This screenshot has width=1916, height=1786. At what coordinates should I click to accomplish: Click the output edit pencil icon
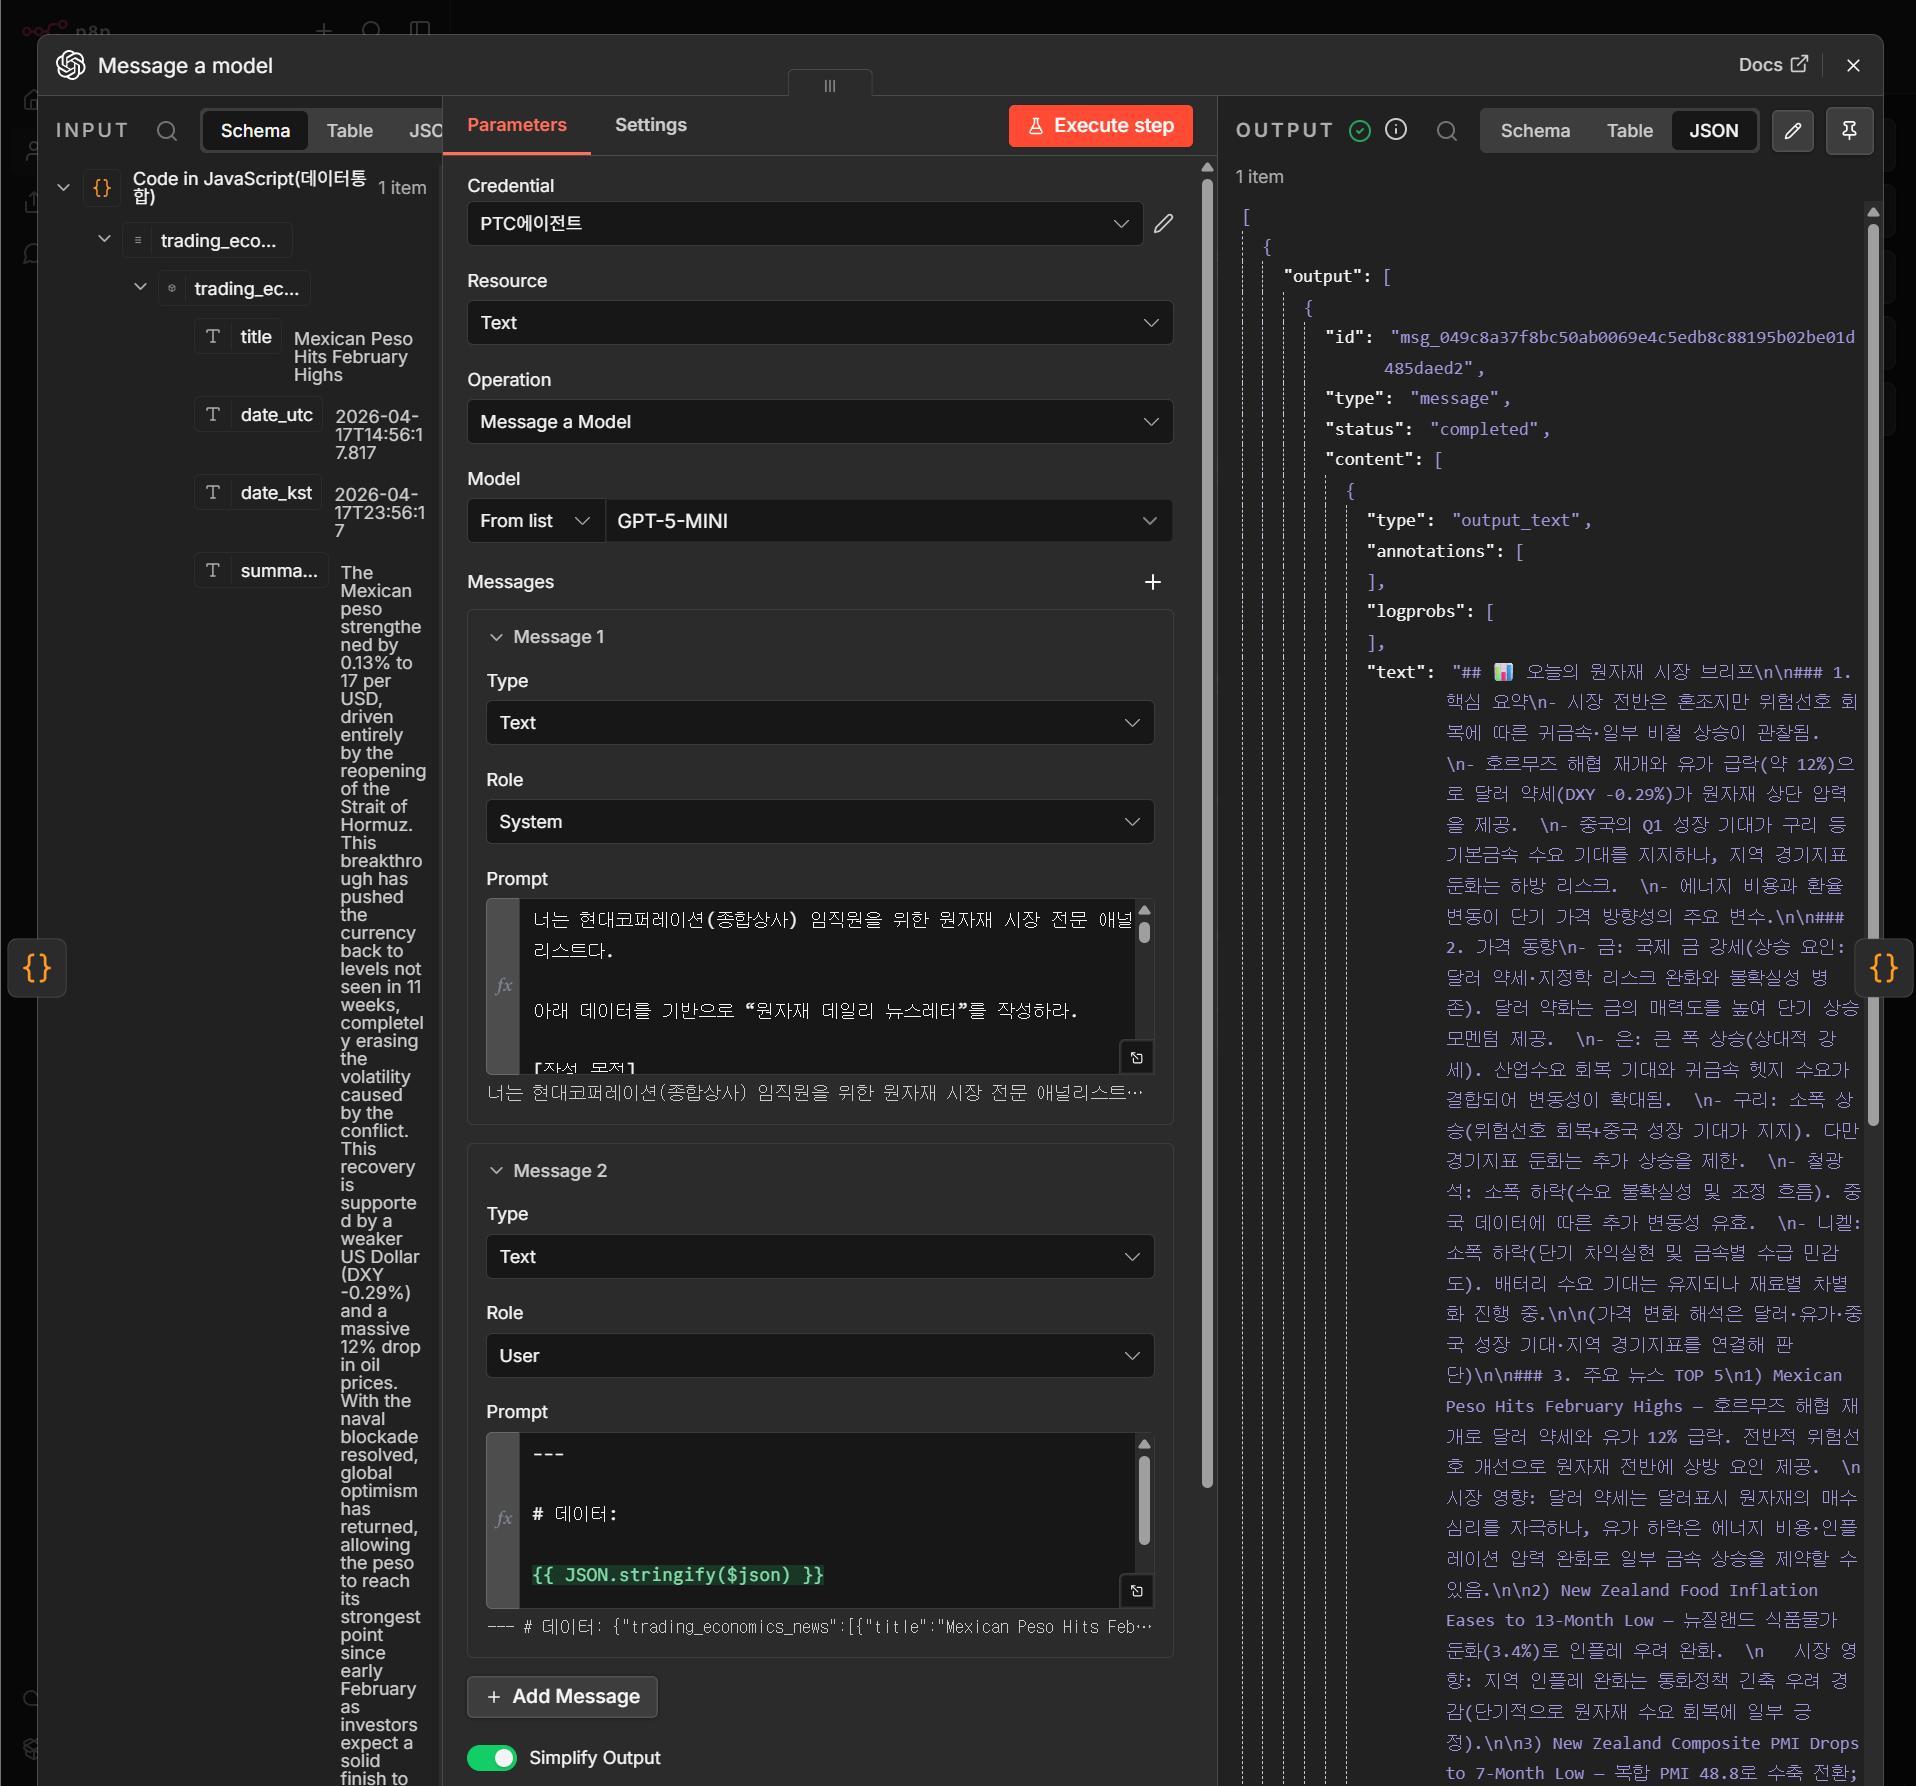[x=1793, y=131]
